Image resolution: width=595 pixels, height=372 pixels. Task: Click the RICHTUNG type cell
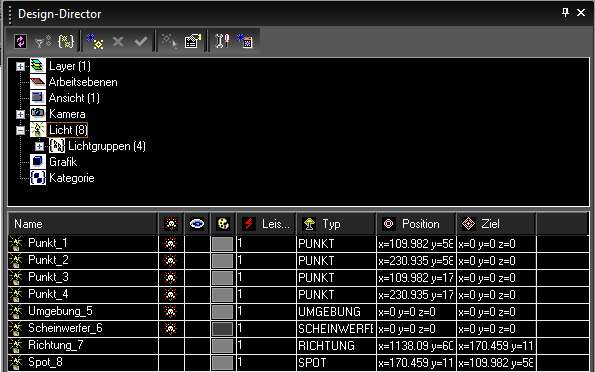[x=336, y=345]
